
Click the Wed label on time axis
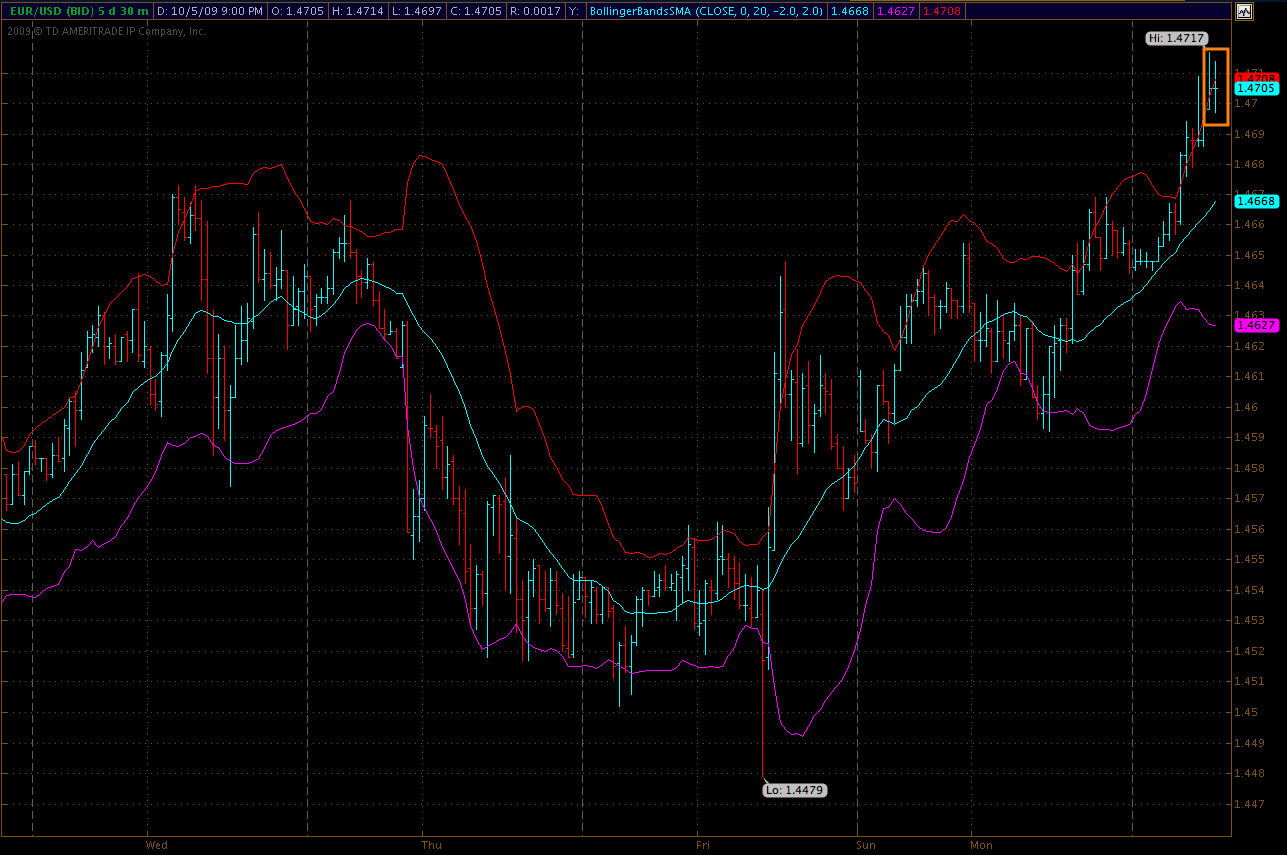coord(157,845)
